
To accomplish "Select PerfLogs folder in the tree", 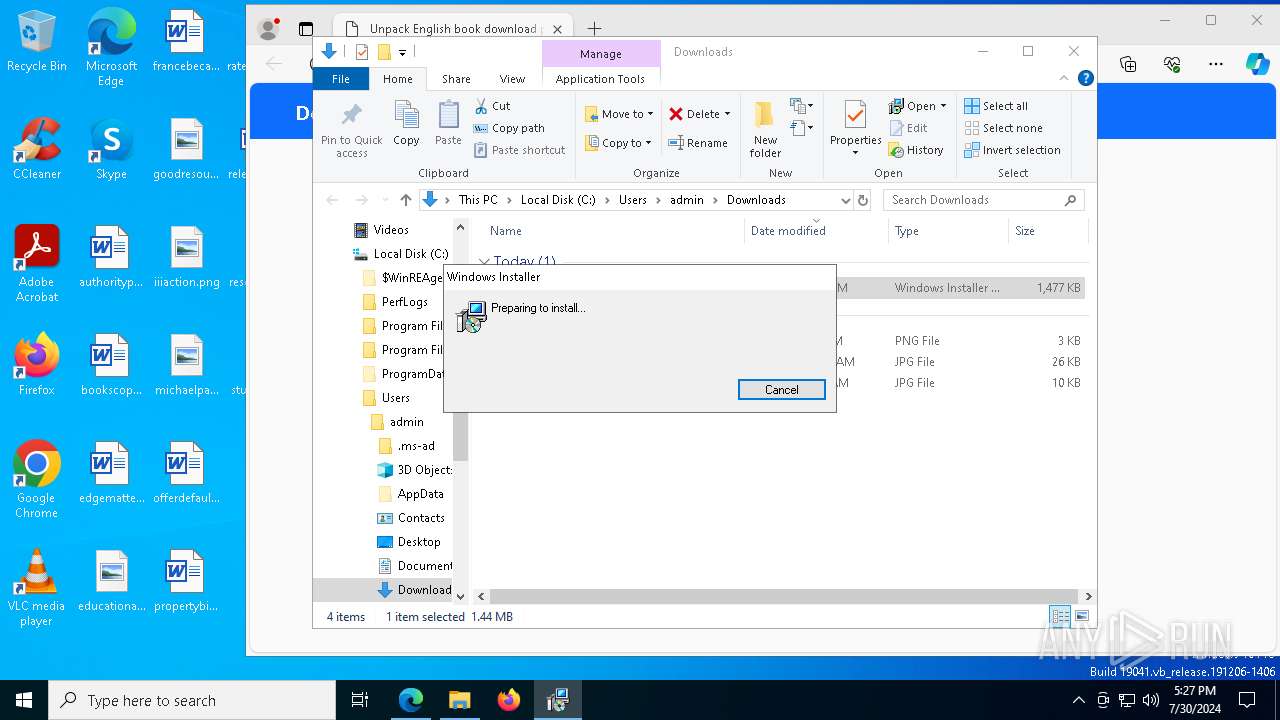I will click(x=405, y=302).
